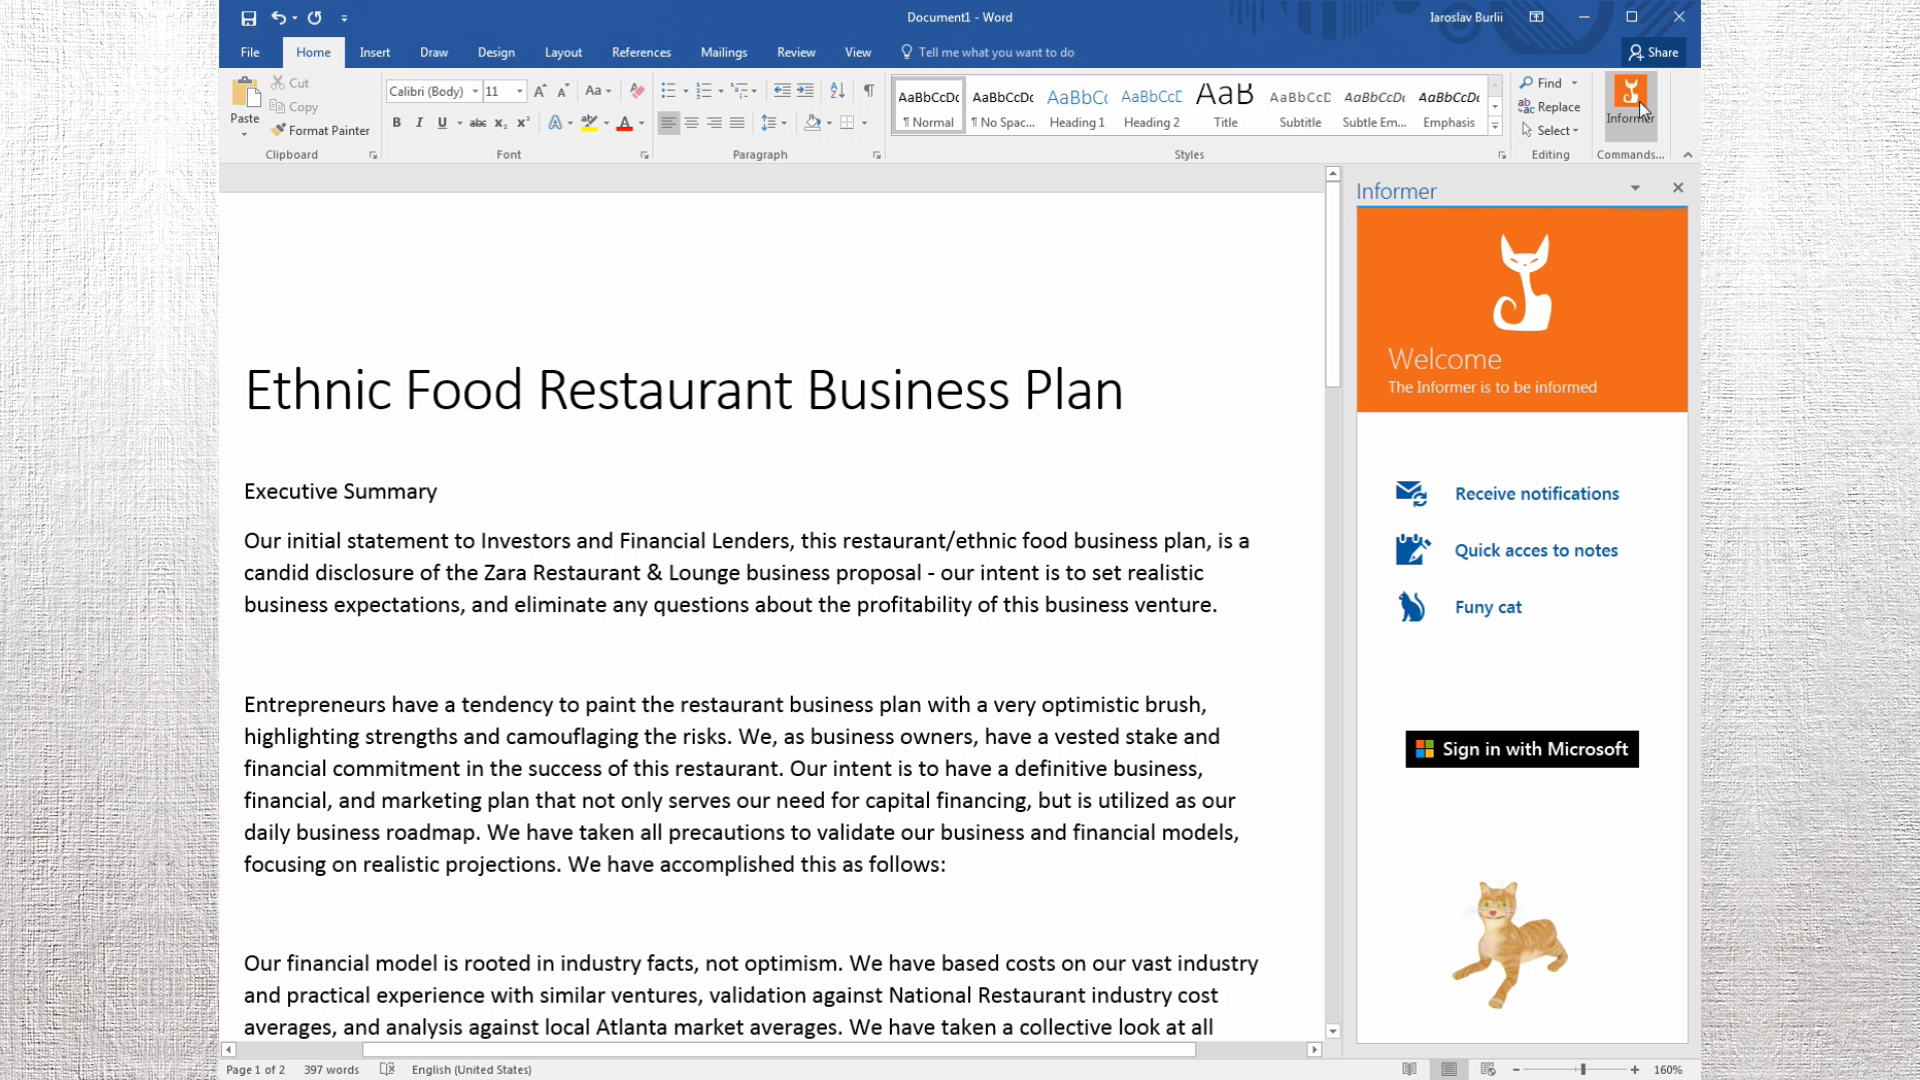The image size is (1920, 1080).
Task: Expand the Styles gallery more arrow
Action: pyautogui.click(x=1495, y=127)
